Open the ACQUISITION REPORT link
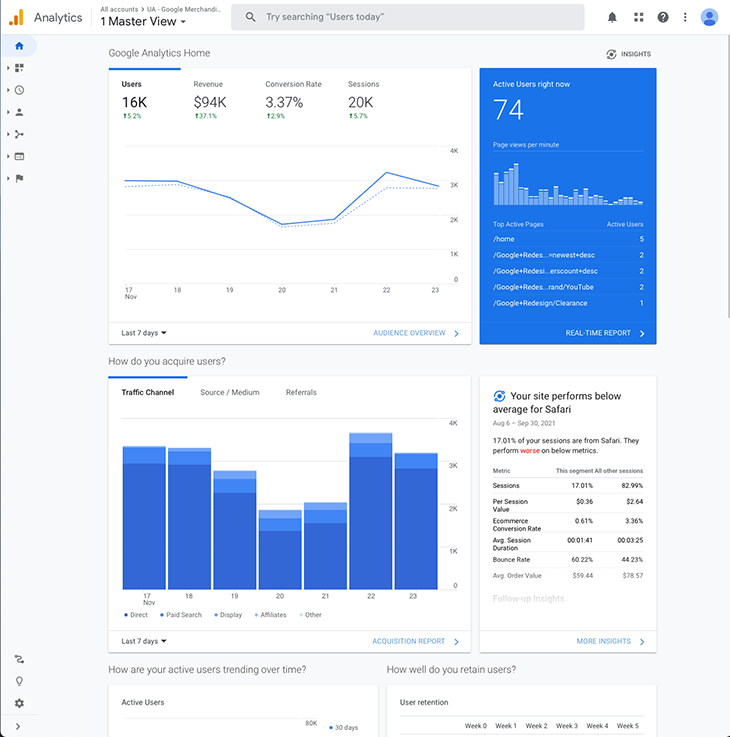Image resolution: width=730 pixels, height=737 pixels. click(416, 642)
